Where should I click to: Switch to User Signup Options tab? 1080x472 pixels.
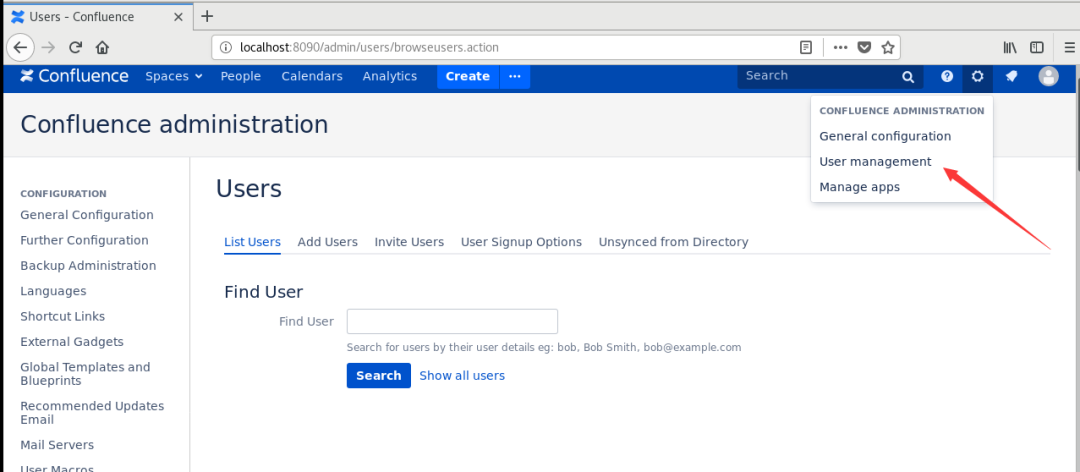click(x=521, y=242)
